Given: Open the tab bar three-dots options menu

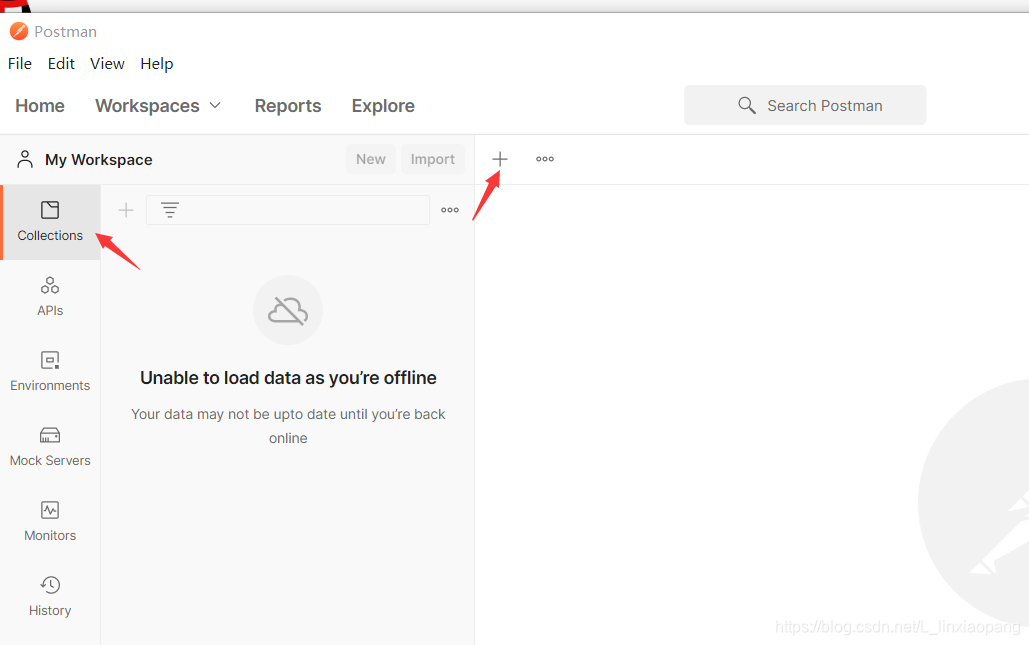Looking at the screenshot, I should (545, 159).
